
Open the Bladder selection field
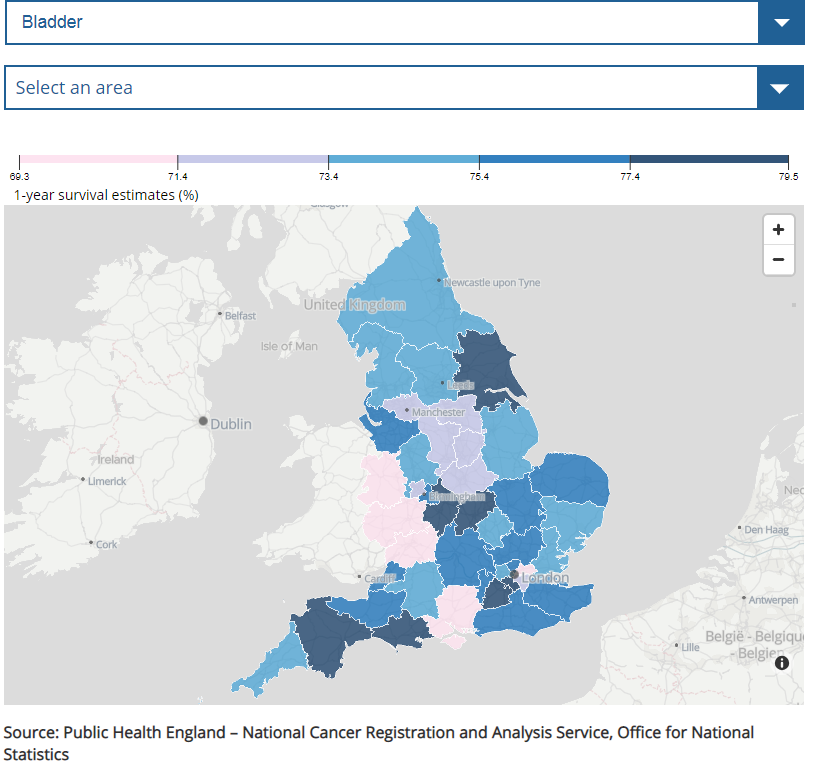click(x=381, y=23)
